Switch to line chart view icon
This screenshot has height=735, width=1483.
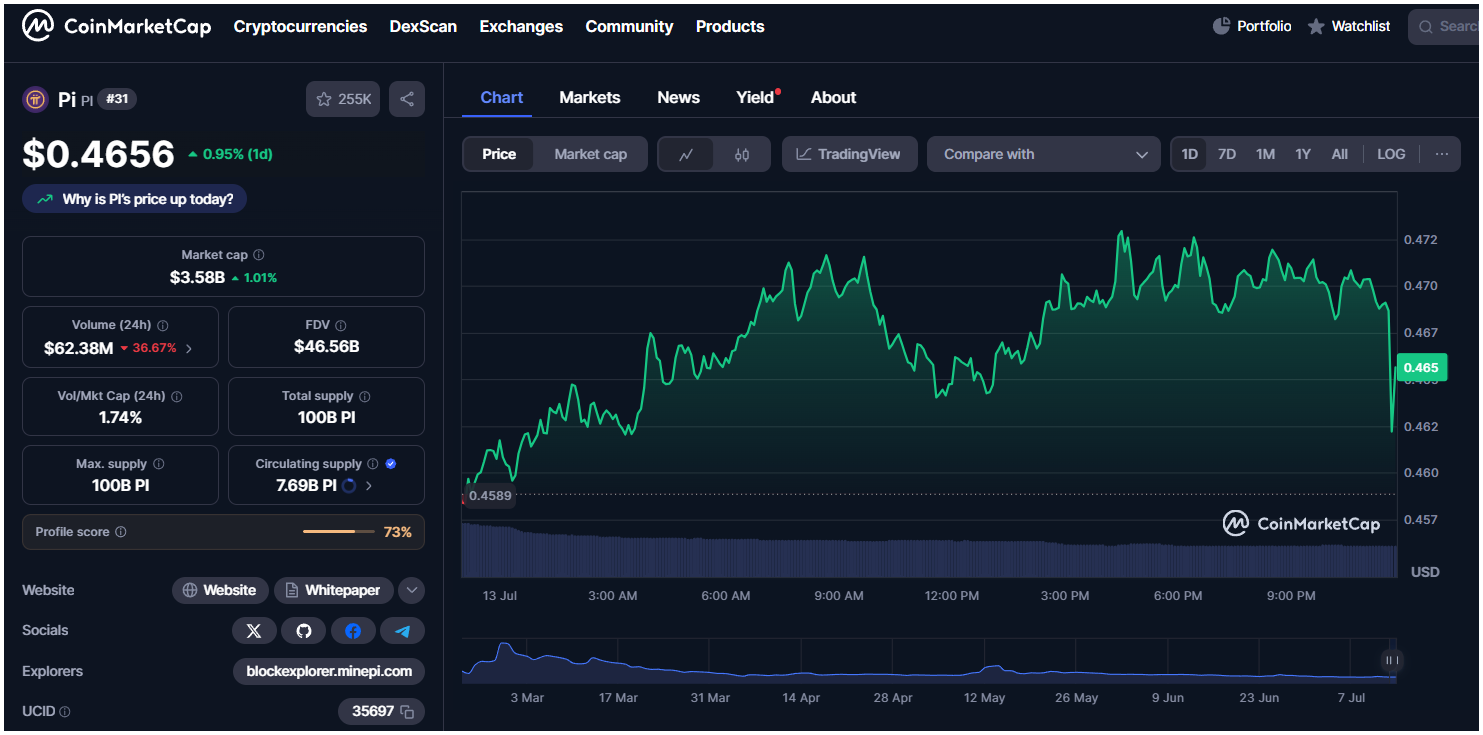(686, 155)
